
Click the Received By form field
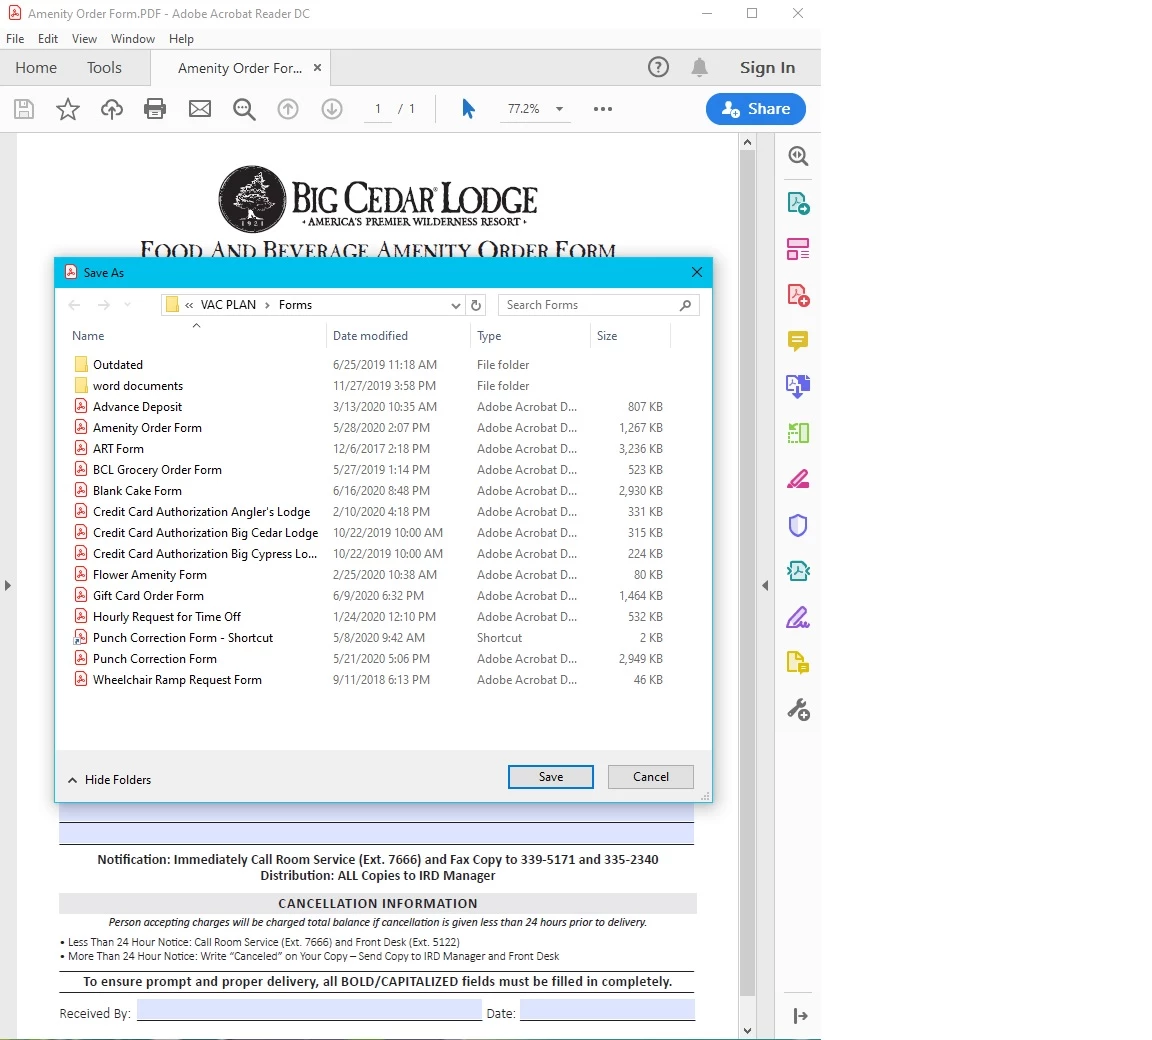click(x=309, y=1010)
